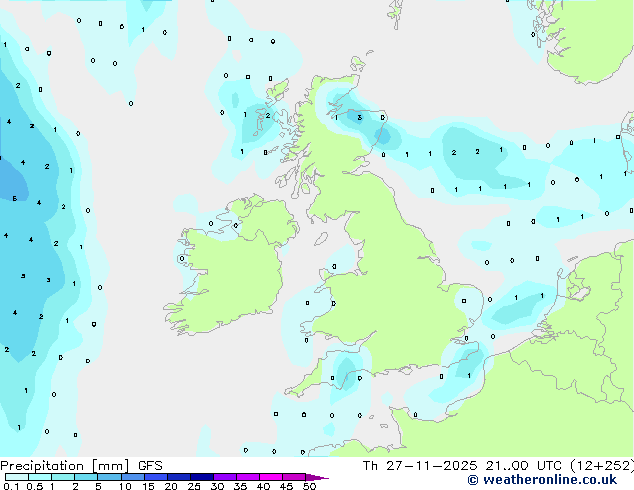Click the above-50 mm arrow tip of legend

[x=317, y=477]
